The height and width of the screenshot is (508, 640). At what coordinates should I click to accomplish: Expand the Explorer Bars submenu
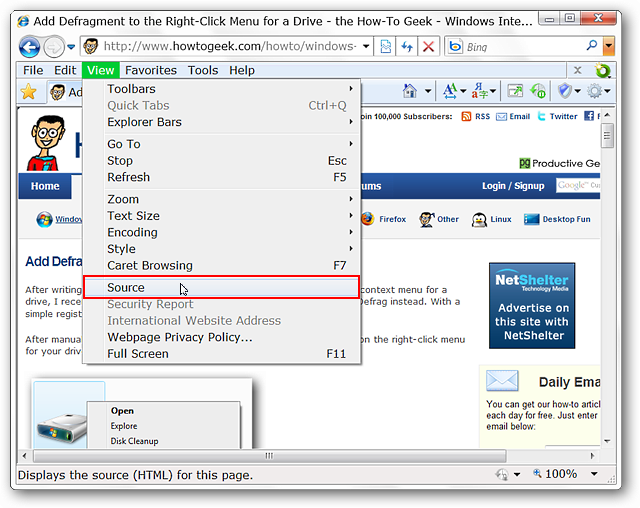[222, 122]
